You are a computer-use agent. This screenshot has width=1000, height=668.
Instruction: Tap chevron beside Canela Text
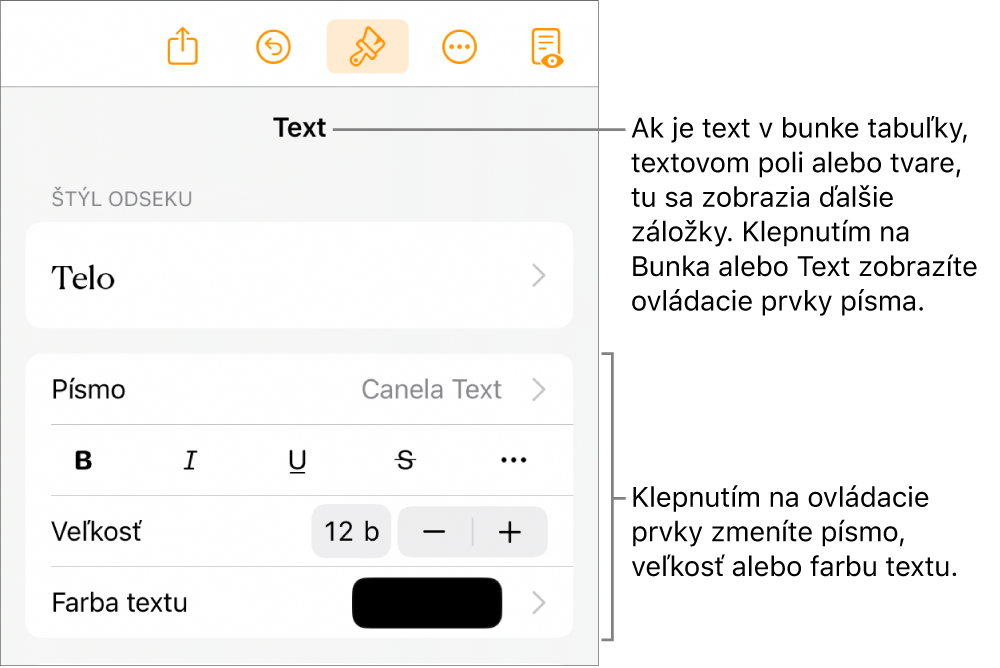click(539, 389)
